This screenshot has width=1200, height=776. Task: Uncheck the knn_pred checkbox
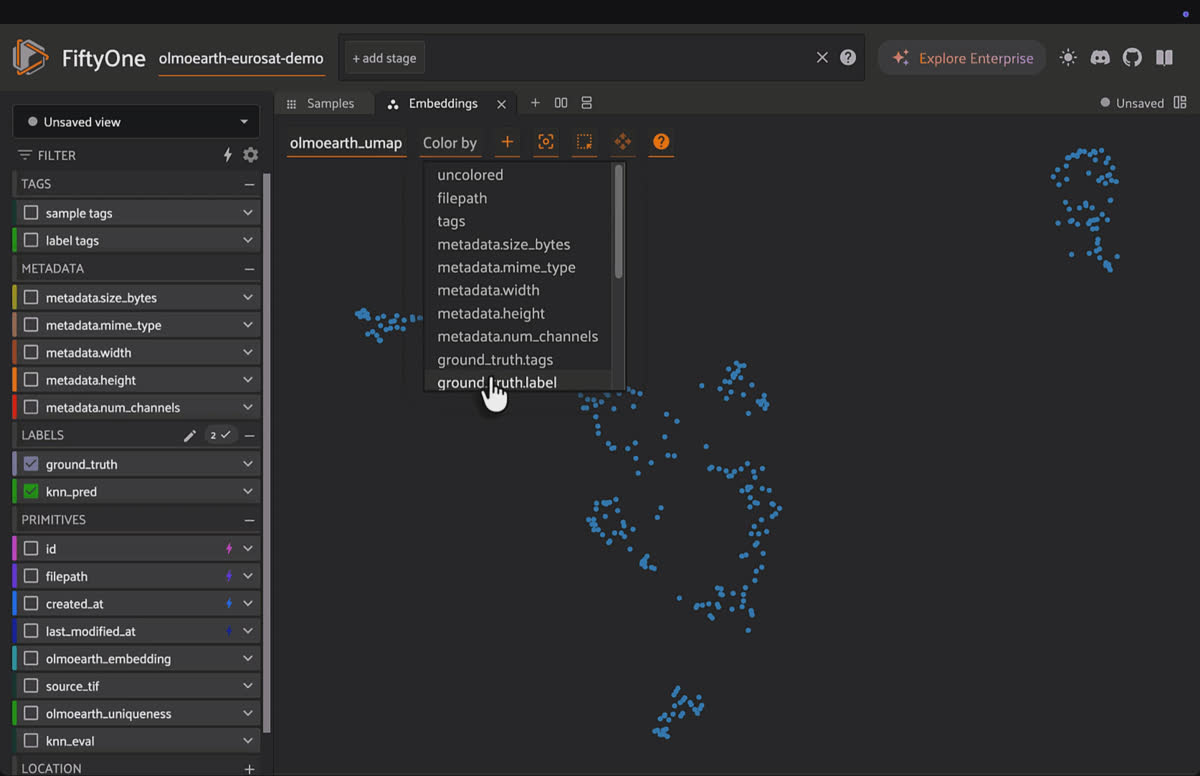31,492
